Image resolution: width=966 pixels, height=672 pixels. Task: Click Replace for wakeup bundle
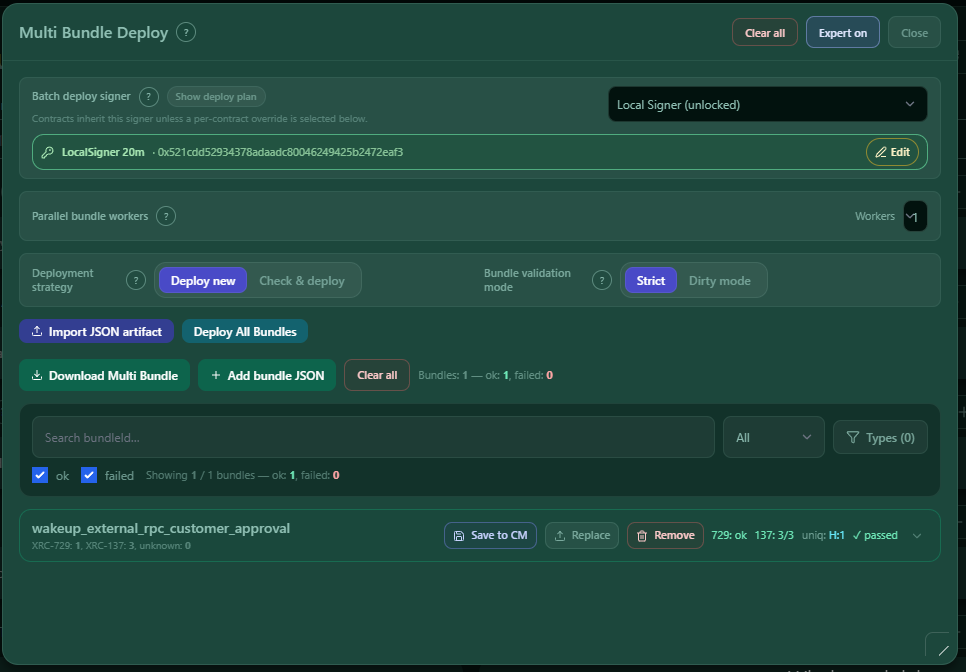(582, 535)
